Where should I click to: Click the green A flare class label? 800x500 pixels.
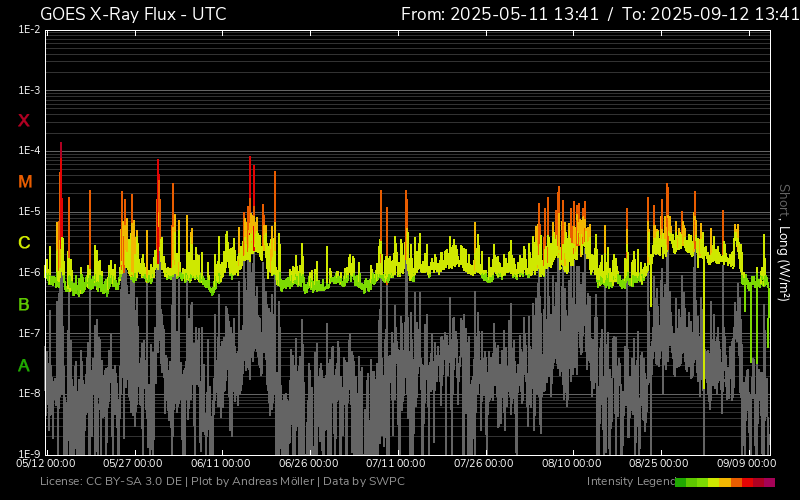click(x=24, y=365)
